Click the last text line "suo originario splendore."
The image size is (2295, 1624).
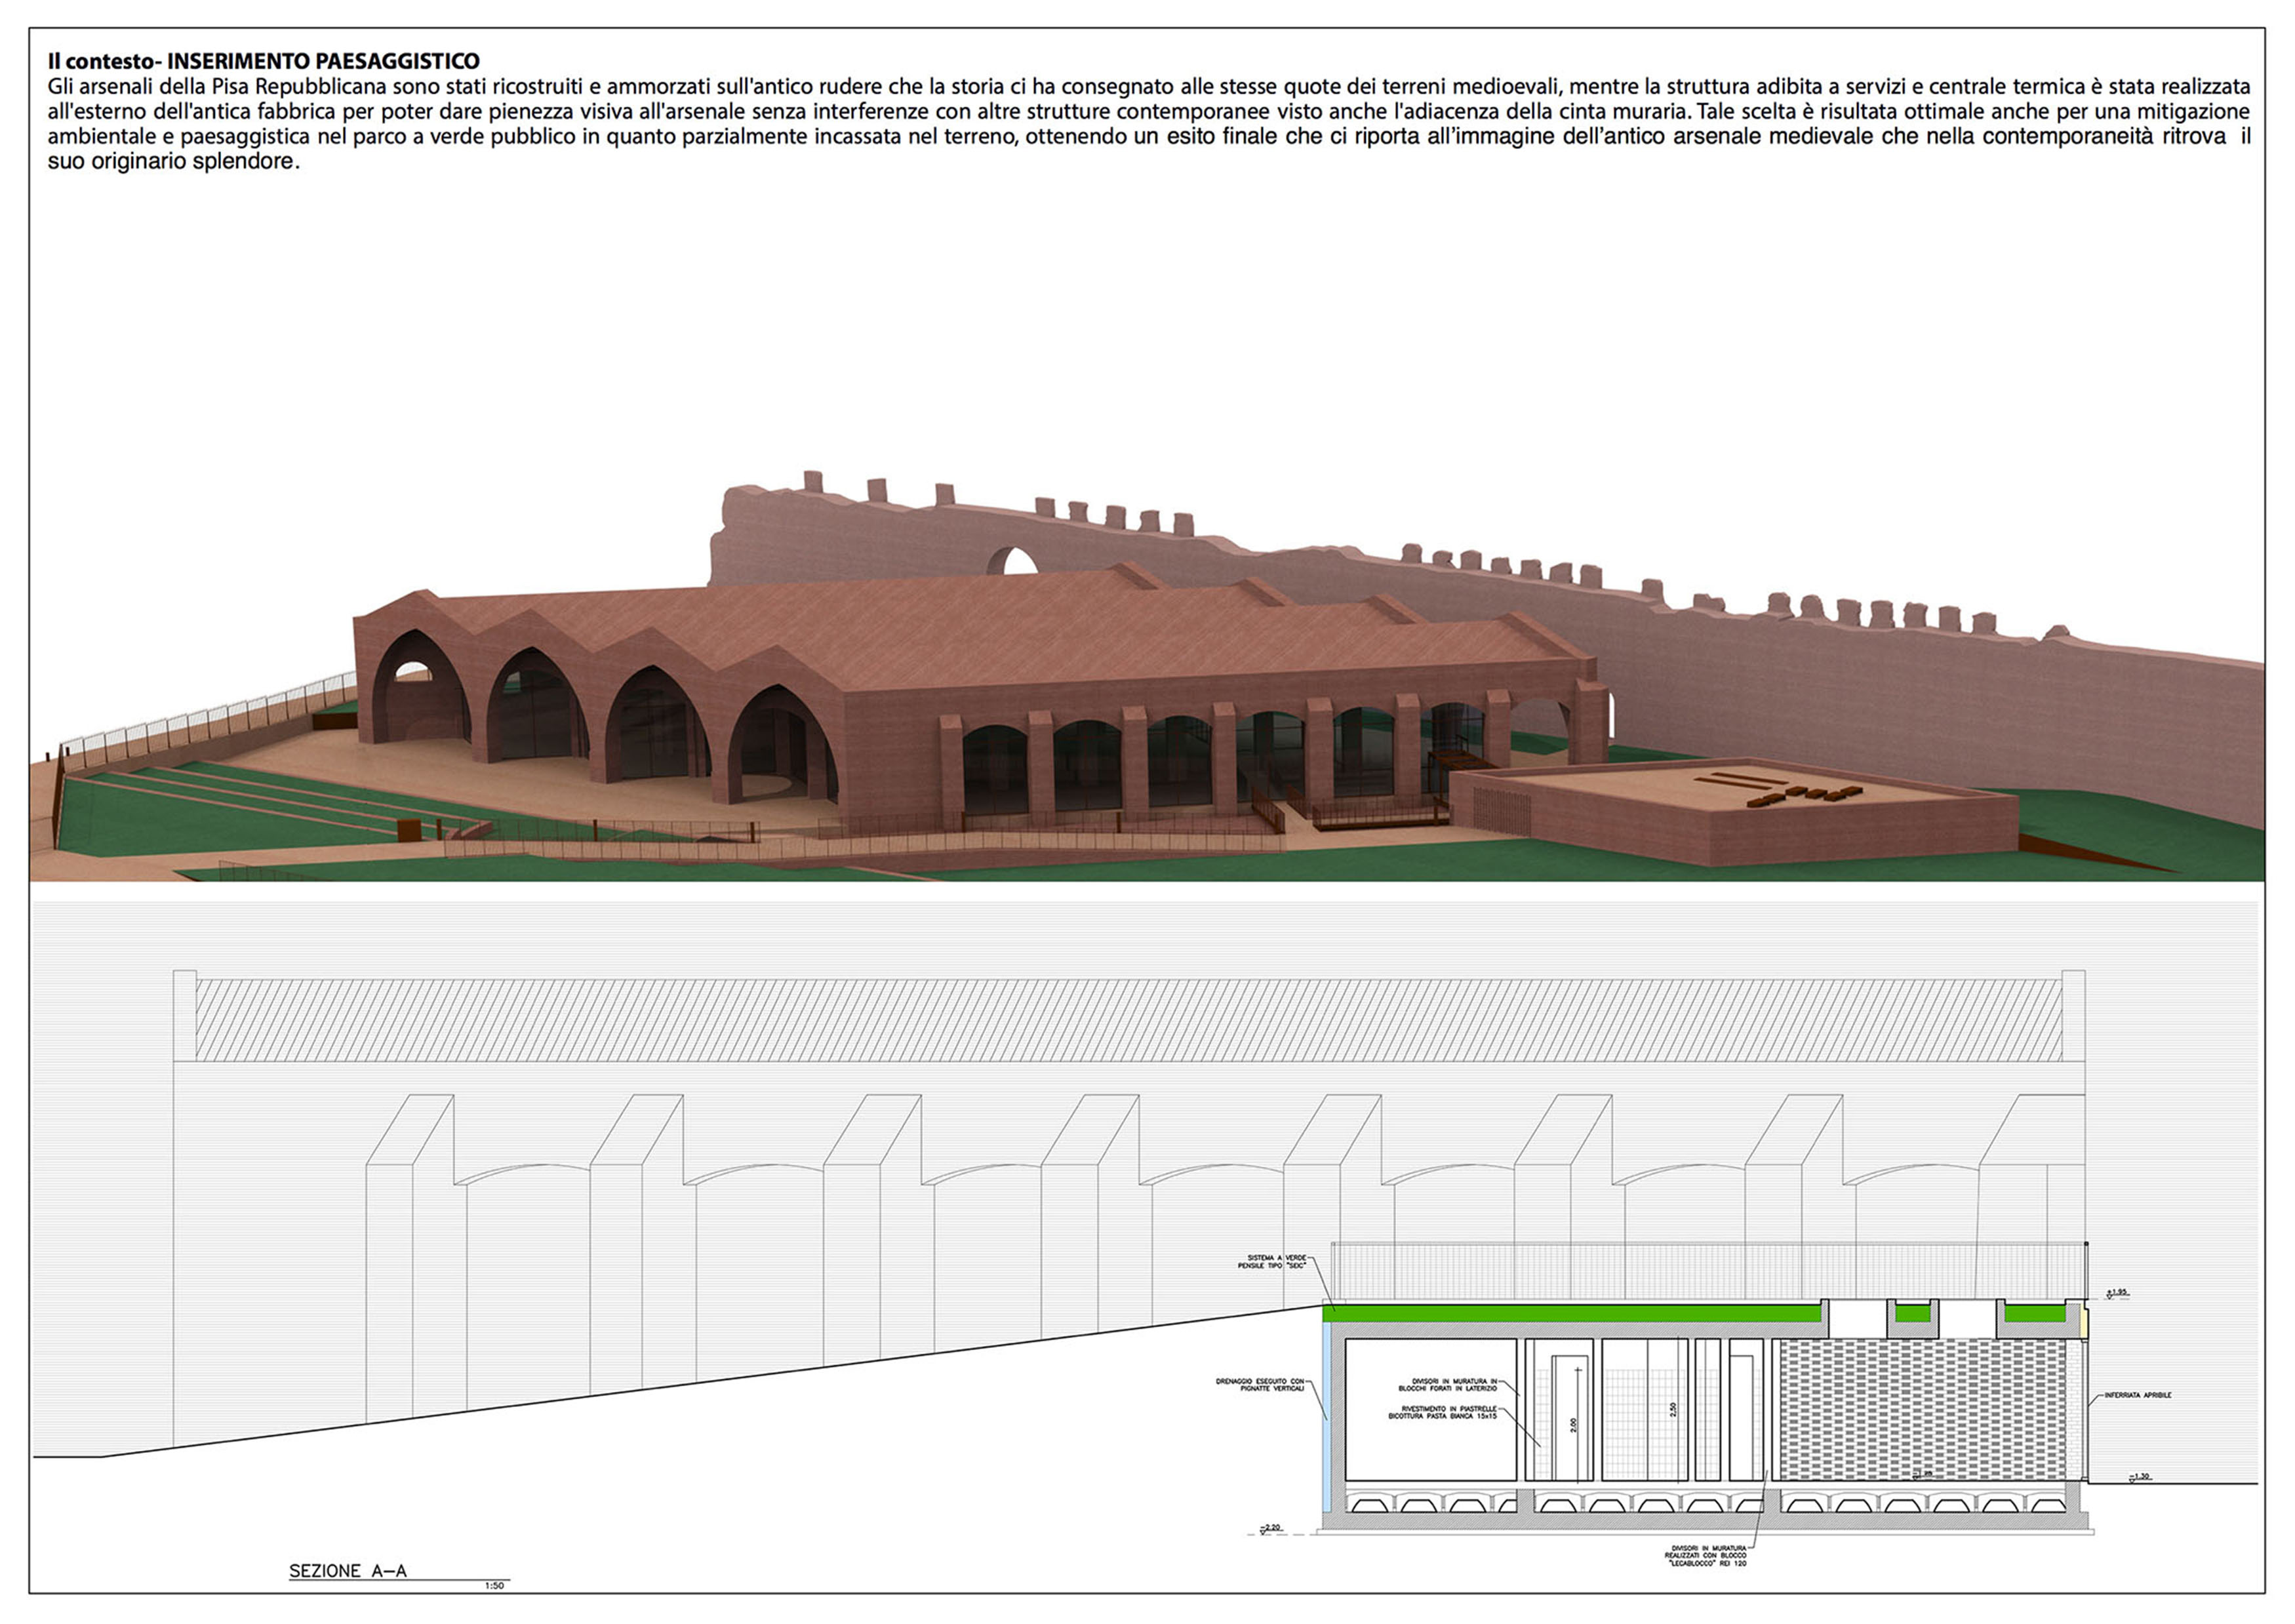173,161
